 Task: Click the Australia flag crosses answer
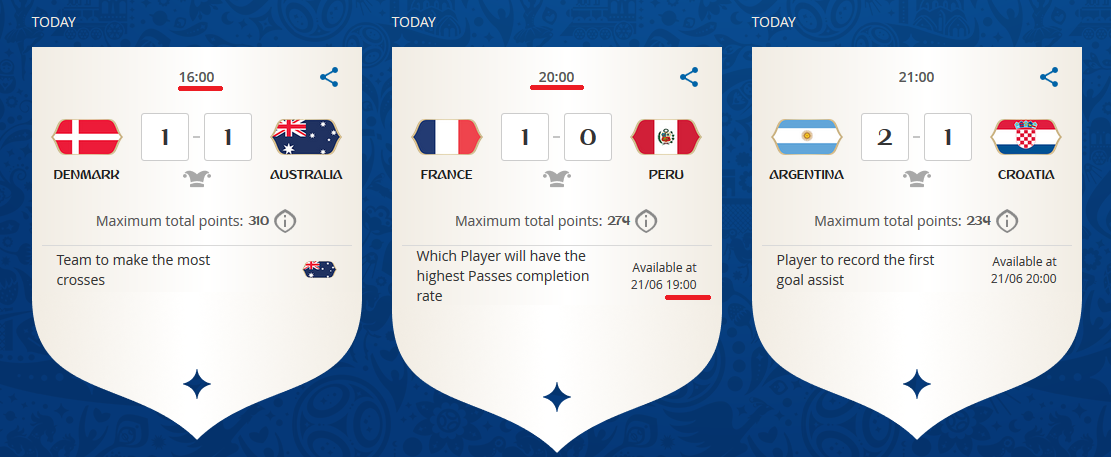point(320,269)
